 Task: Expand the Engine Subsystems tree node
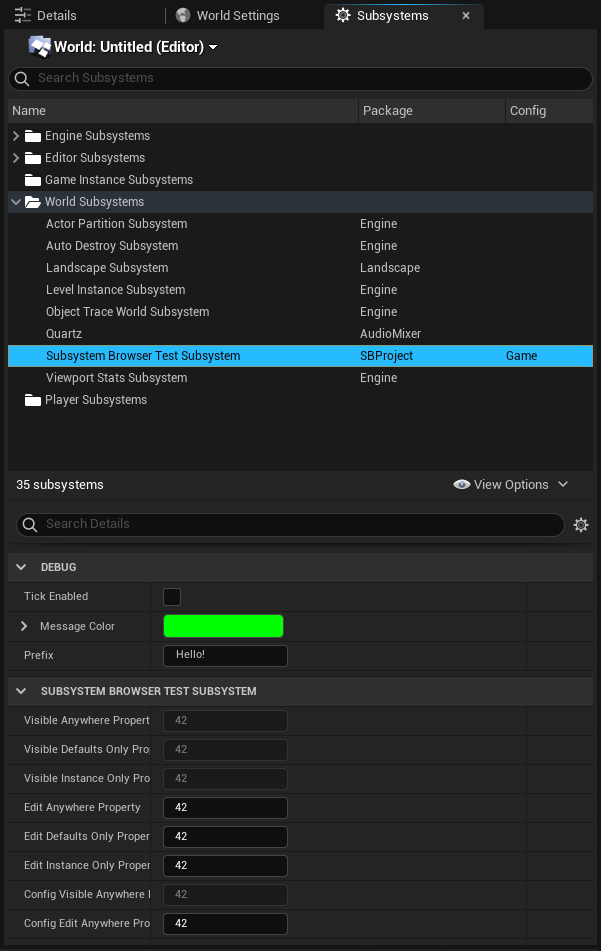pyautogui.click(x=16, y=136)
